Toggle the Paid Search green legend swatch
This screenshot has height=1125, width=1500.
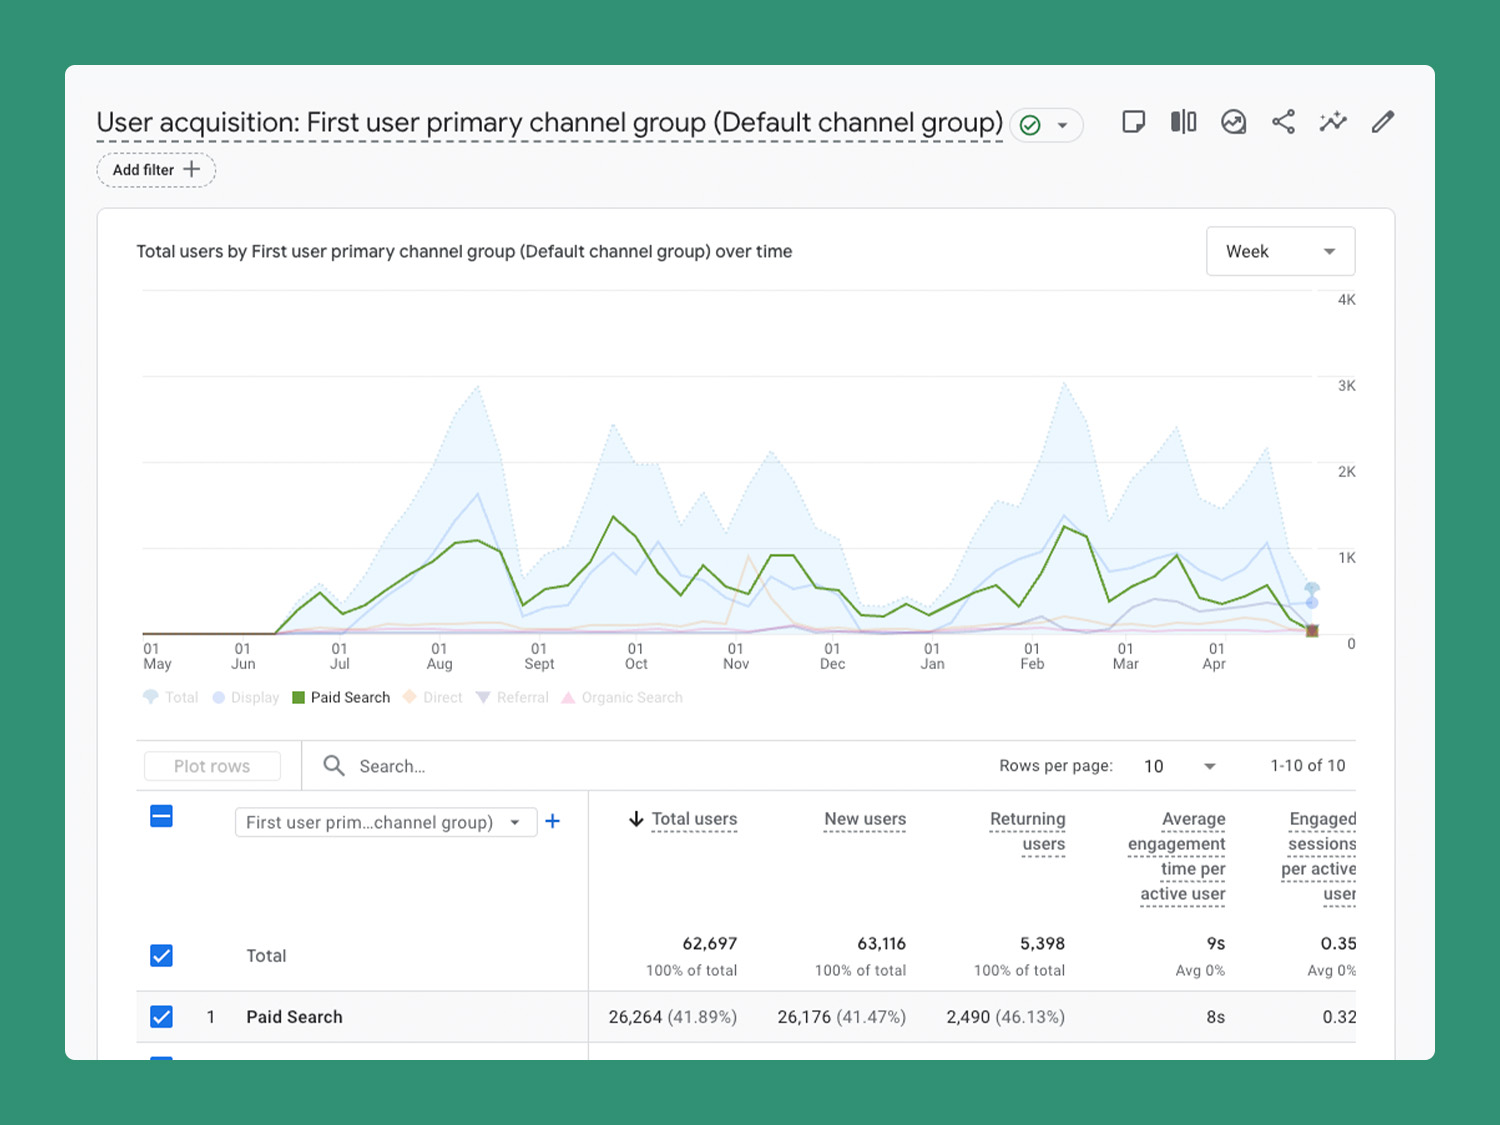[x=298, y=698]
